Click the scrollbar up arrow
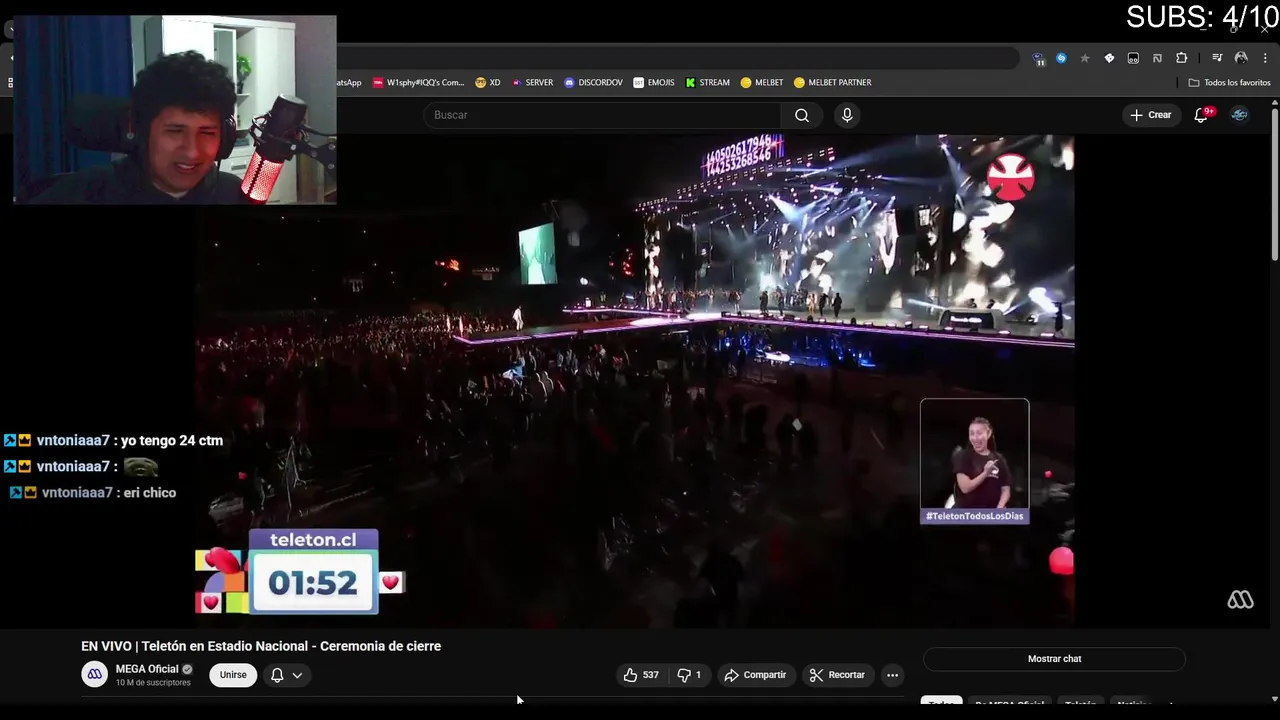Viewport: 1280px width, 720px height. click(x=1273, y=101)
